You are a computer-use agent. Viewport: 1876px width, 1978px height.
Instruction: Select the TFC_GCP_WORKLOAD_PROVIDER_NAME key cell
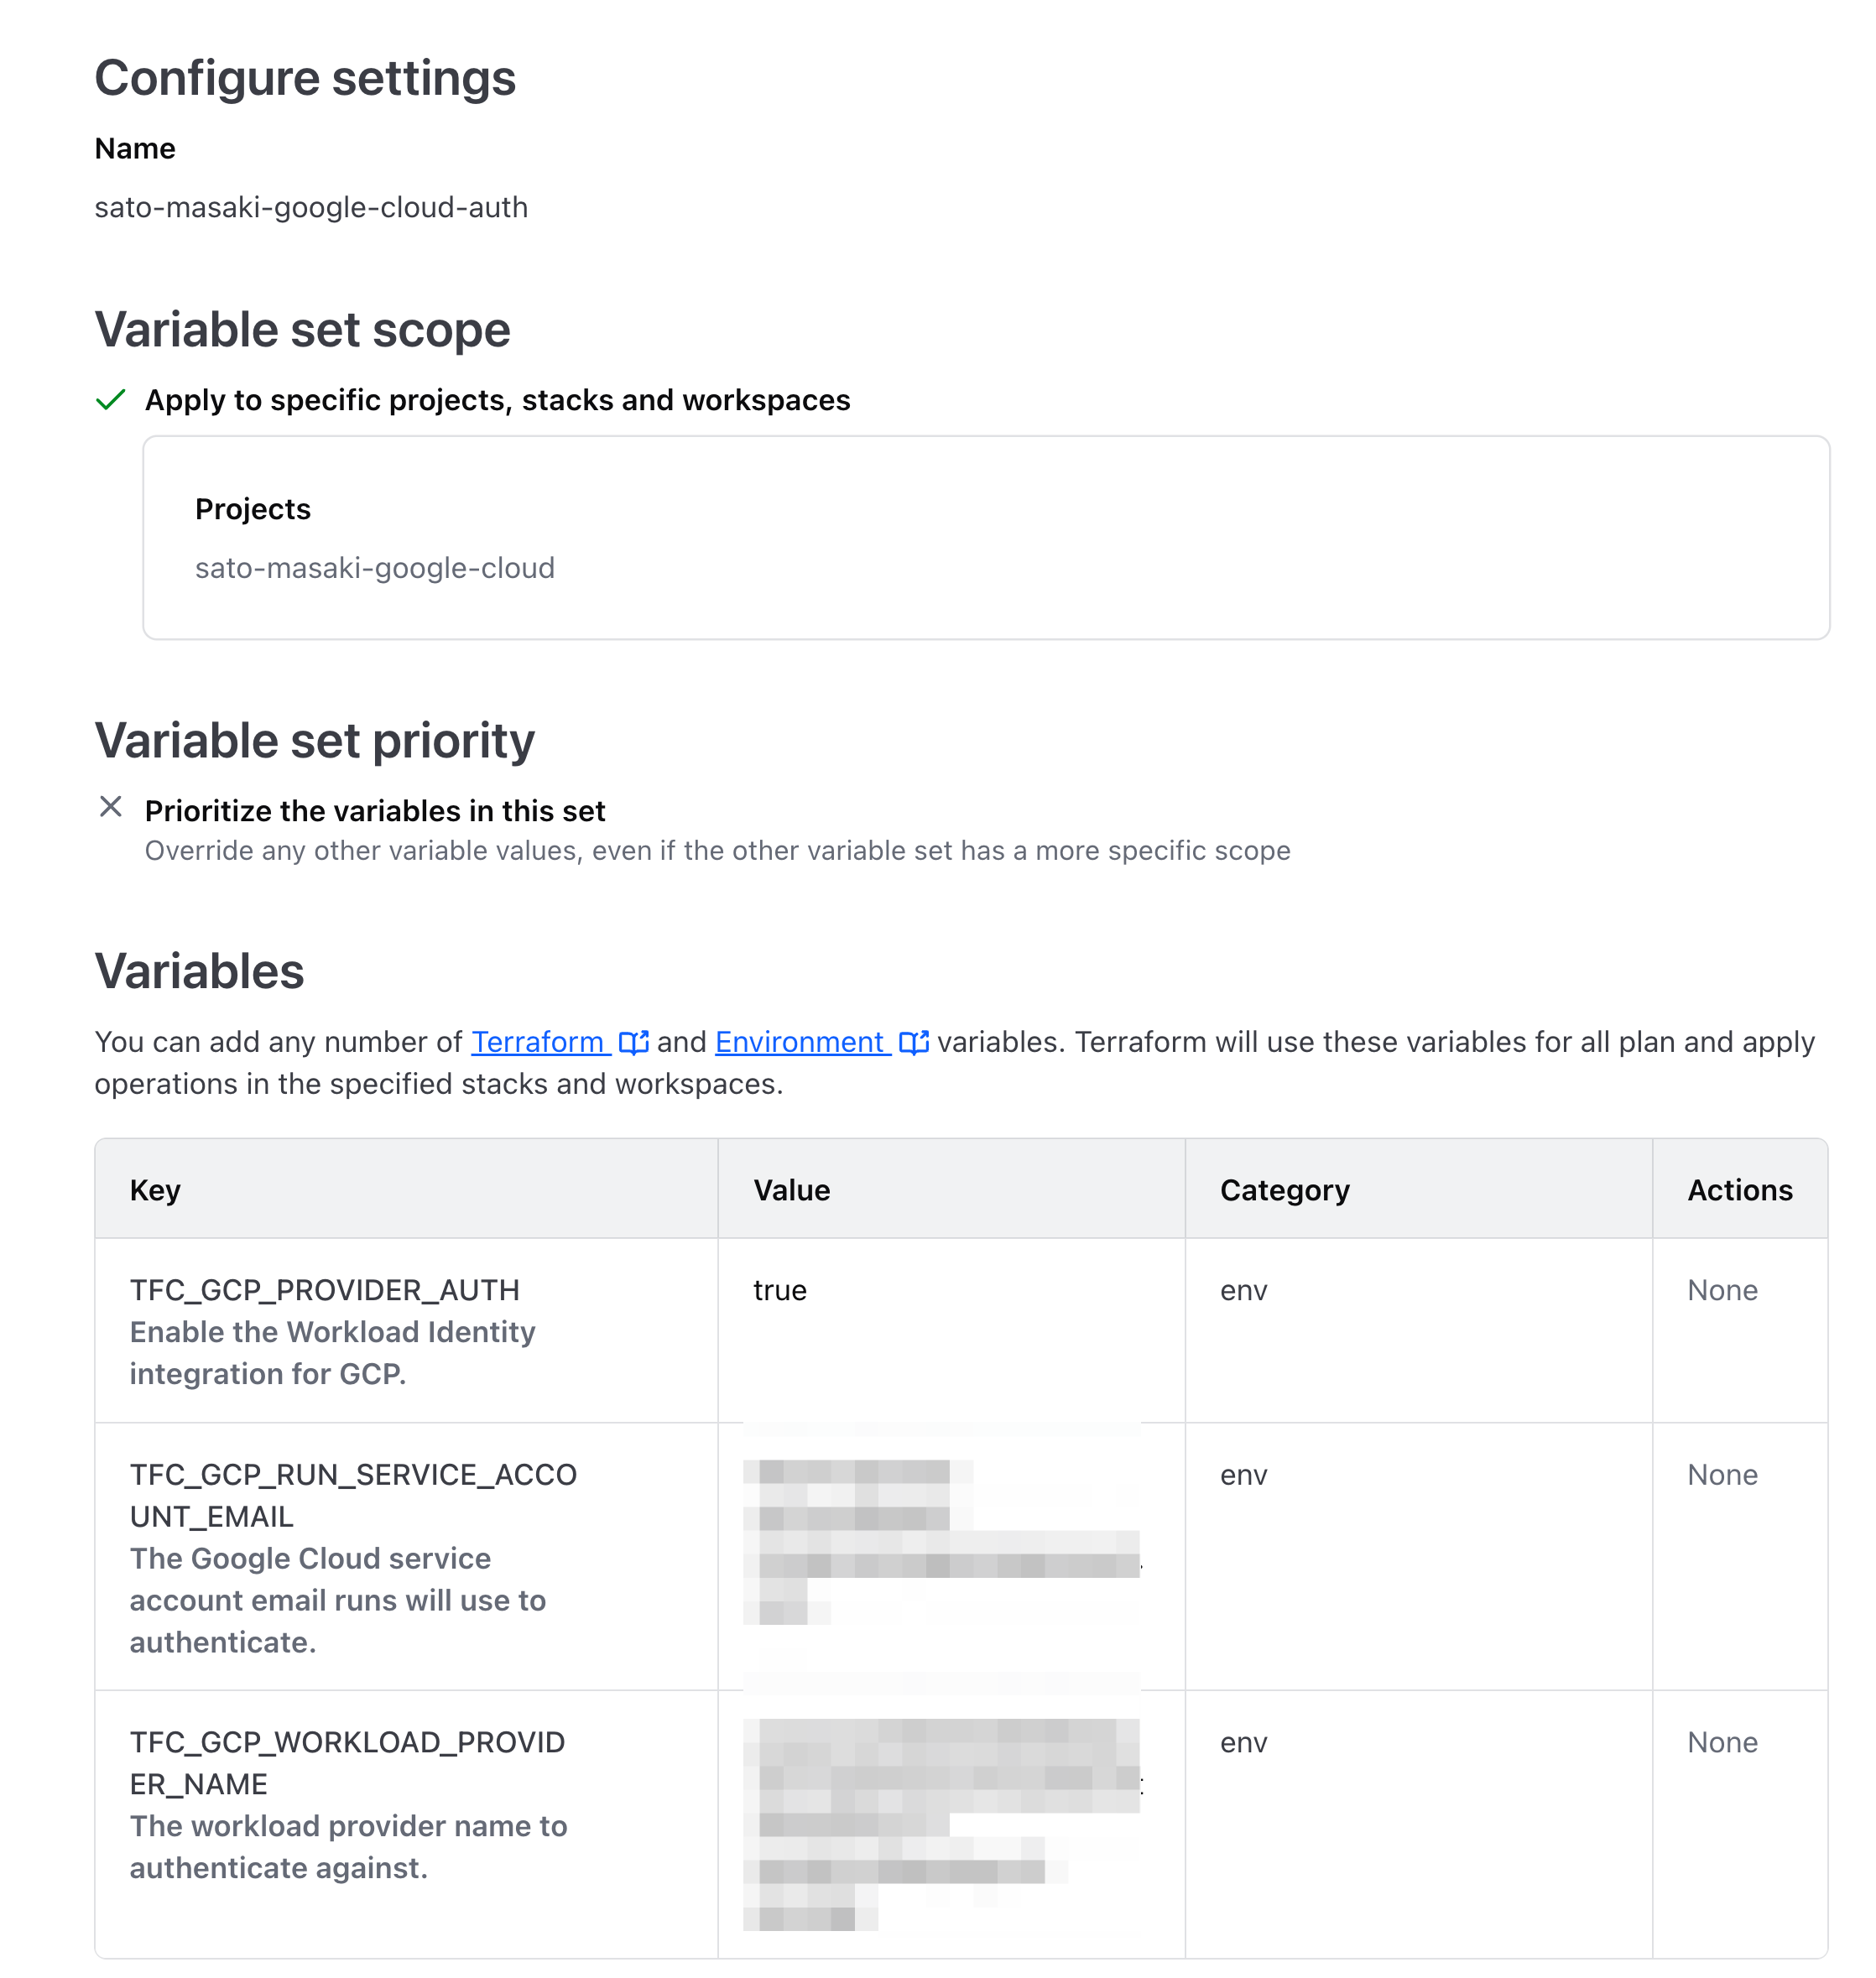[350, 1763]
